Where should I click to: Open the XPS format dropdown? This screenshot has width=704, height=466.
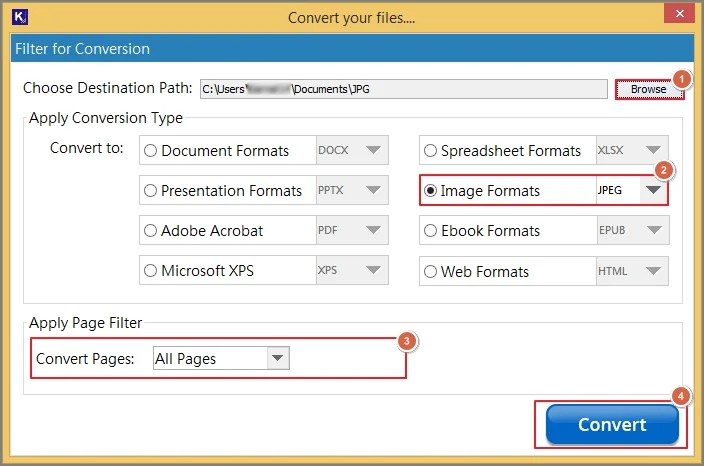point(352,270)
